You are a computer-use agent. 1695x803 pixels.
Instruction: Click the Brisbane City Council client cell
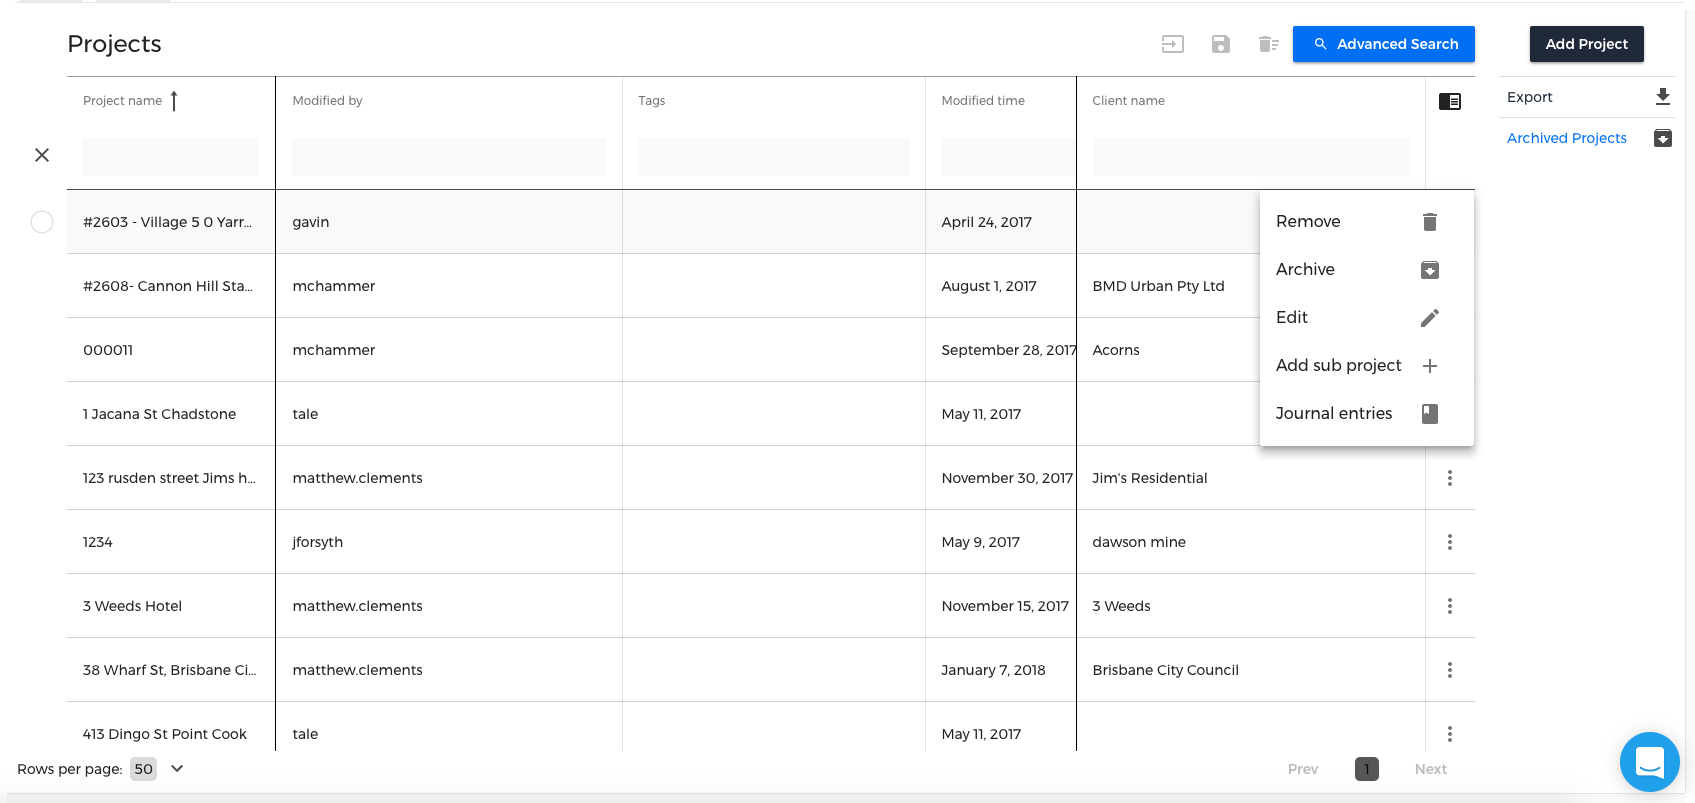pos(1165,670)
